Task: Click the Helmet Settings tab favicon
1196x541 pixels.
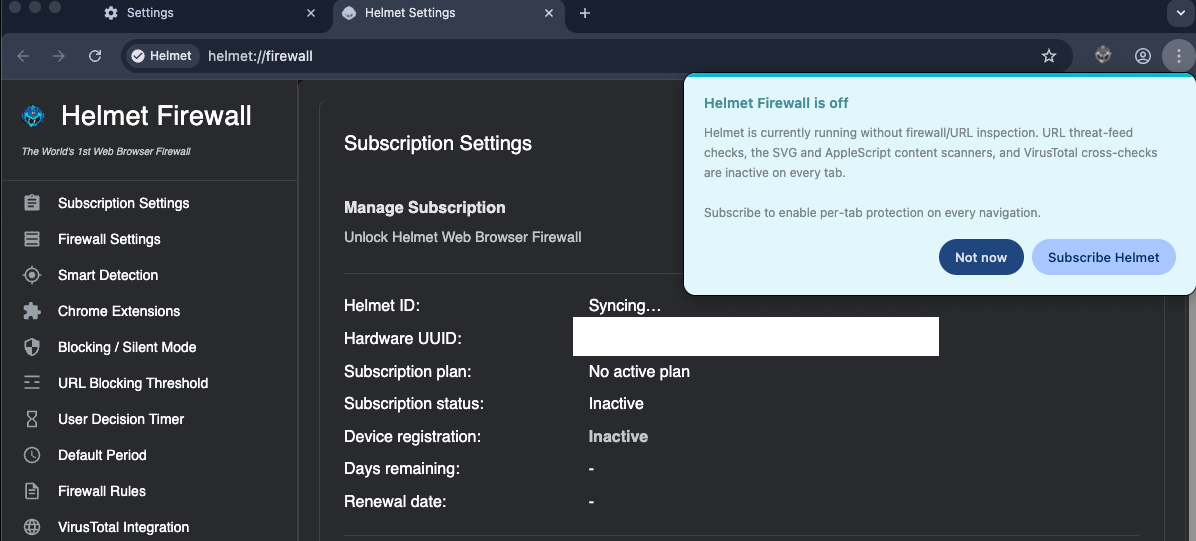Action: pos(349,13)
